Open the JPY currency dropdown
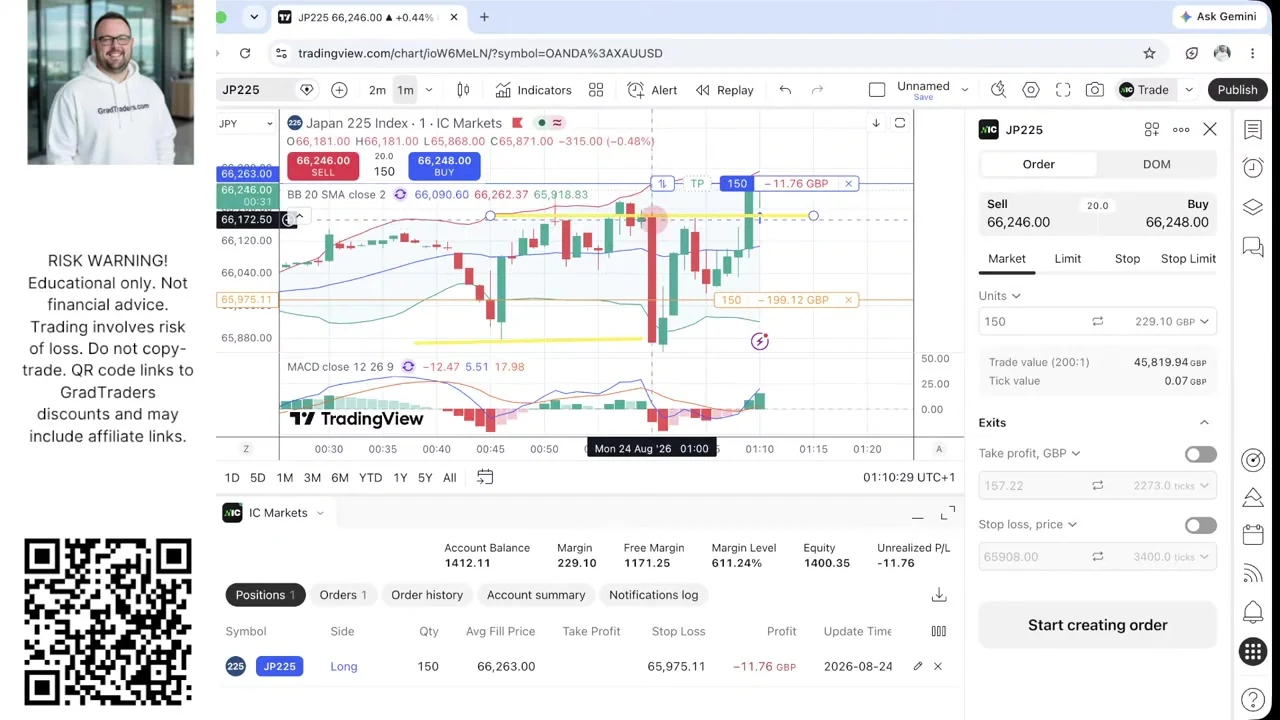This screenshot has height=720, width=1280. click(246, 124)
